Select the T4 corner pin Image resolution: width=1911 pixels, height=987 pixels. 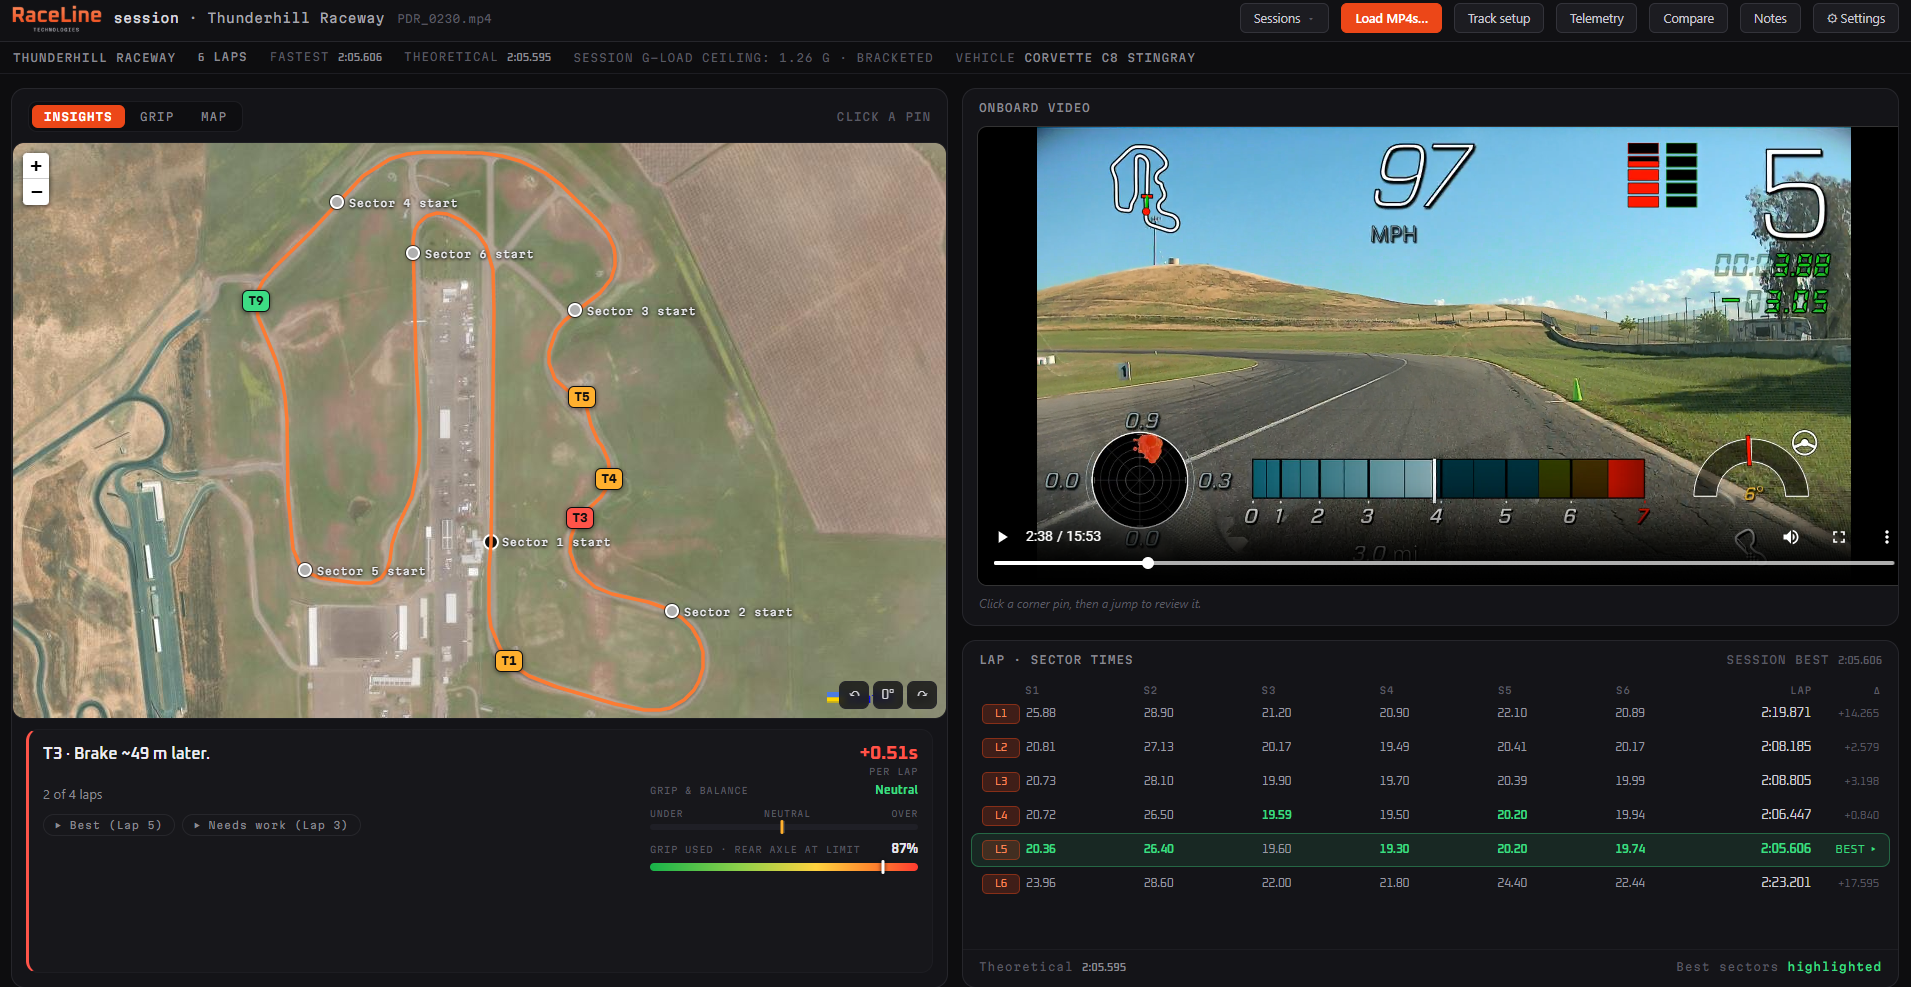609,479
